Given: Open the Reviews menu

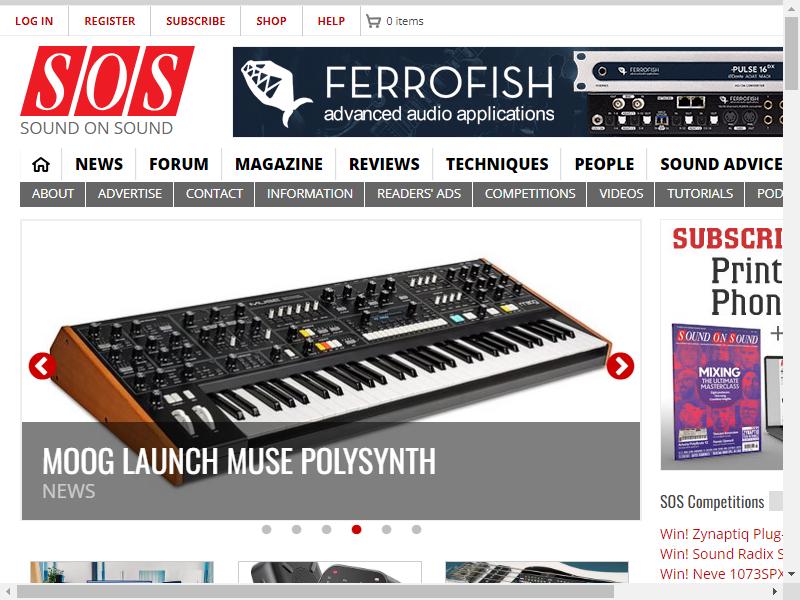Looking at the screenshot, I should point(384,164).
